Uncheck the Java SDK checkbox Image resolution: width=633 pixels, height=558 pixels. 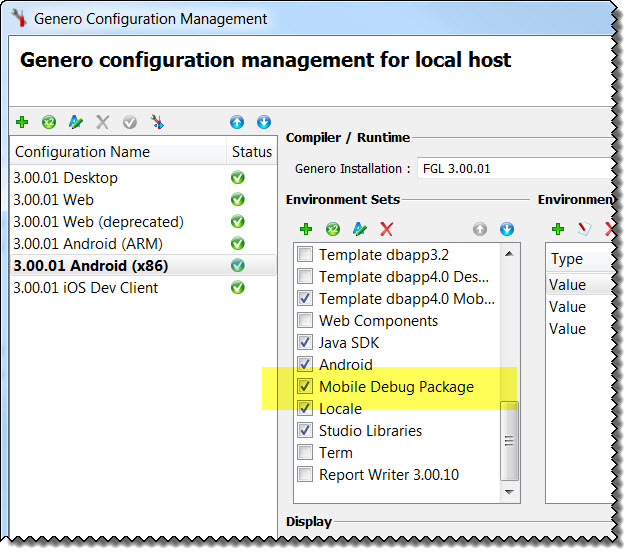(x=306, y=343)
